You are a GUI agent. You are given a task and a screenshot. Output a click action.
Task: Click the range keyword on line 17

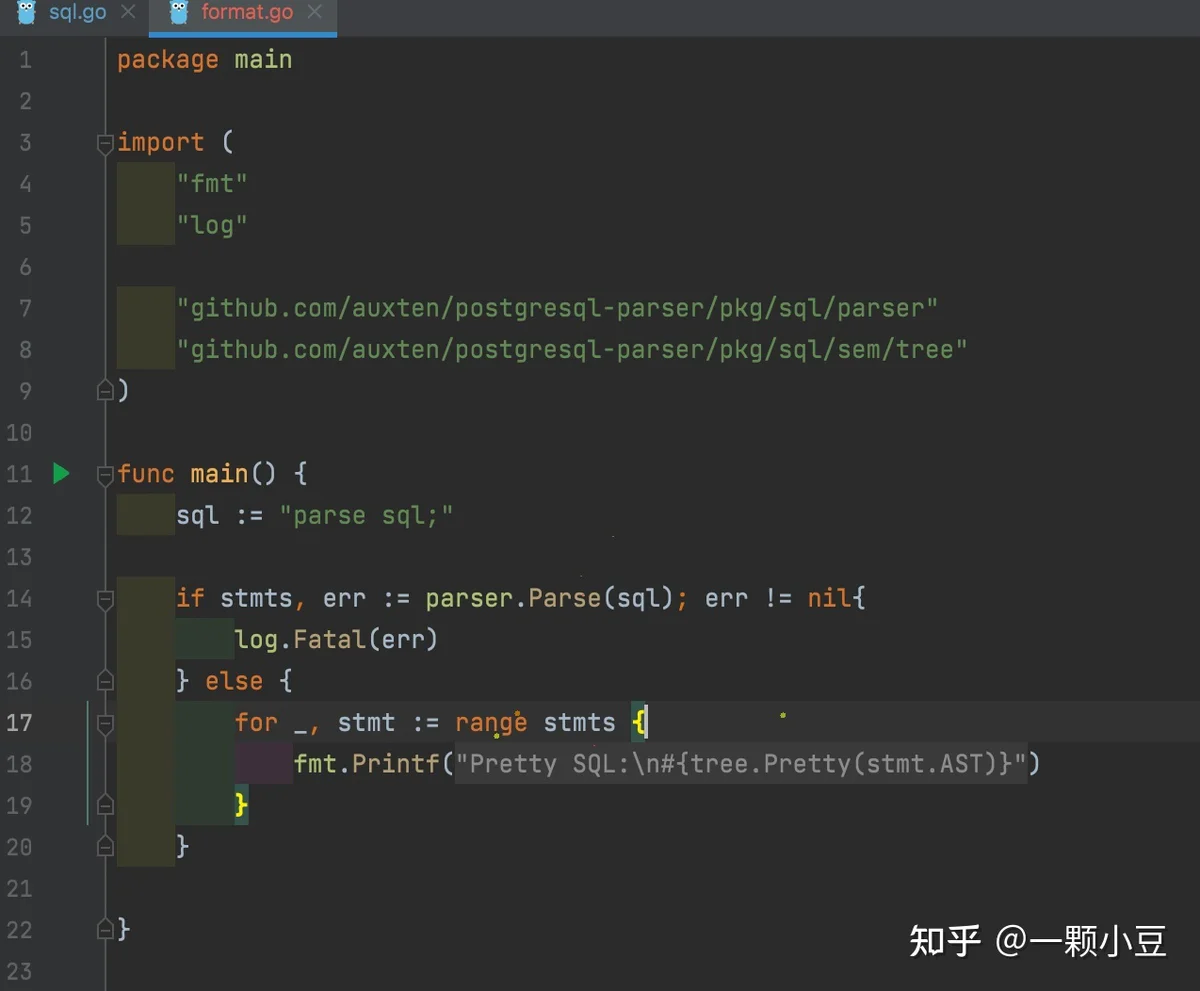point(491,722)
